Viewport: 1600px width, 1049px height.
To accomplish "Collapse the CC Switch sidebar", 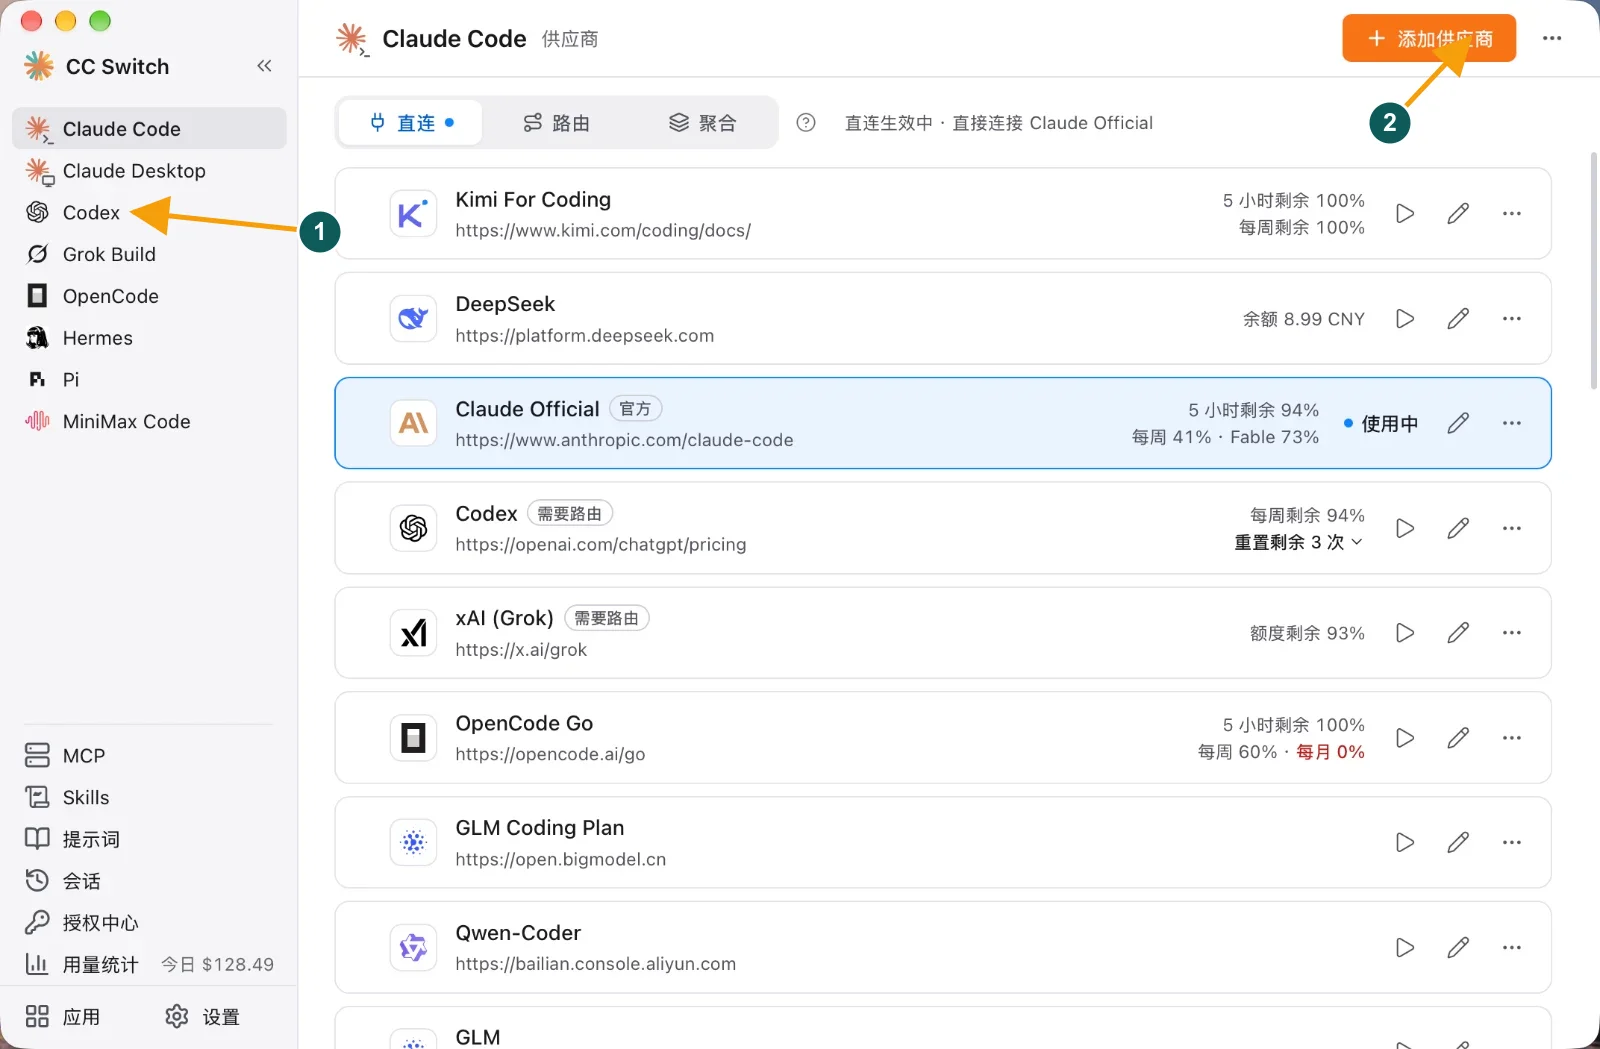I will (264, 66).
